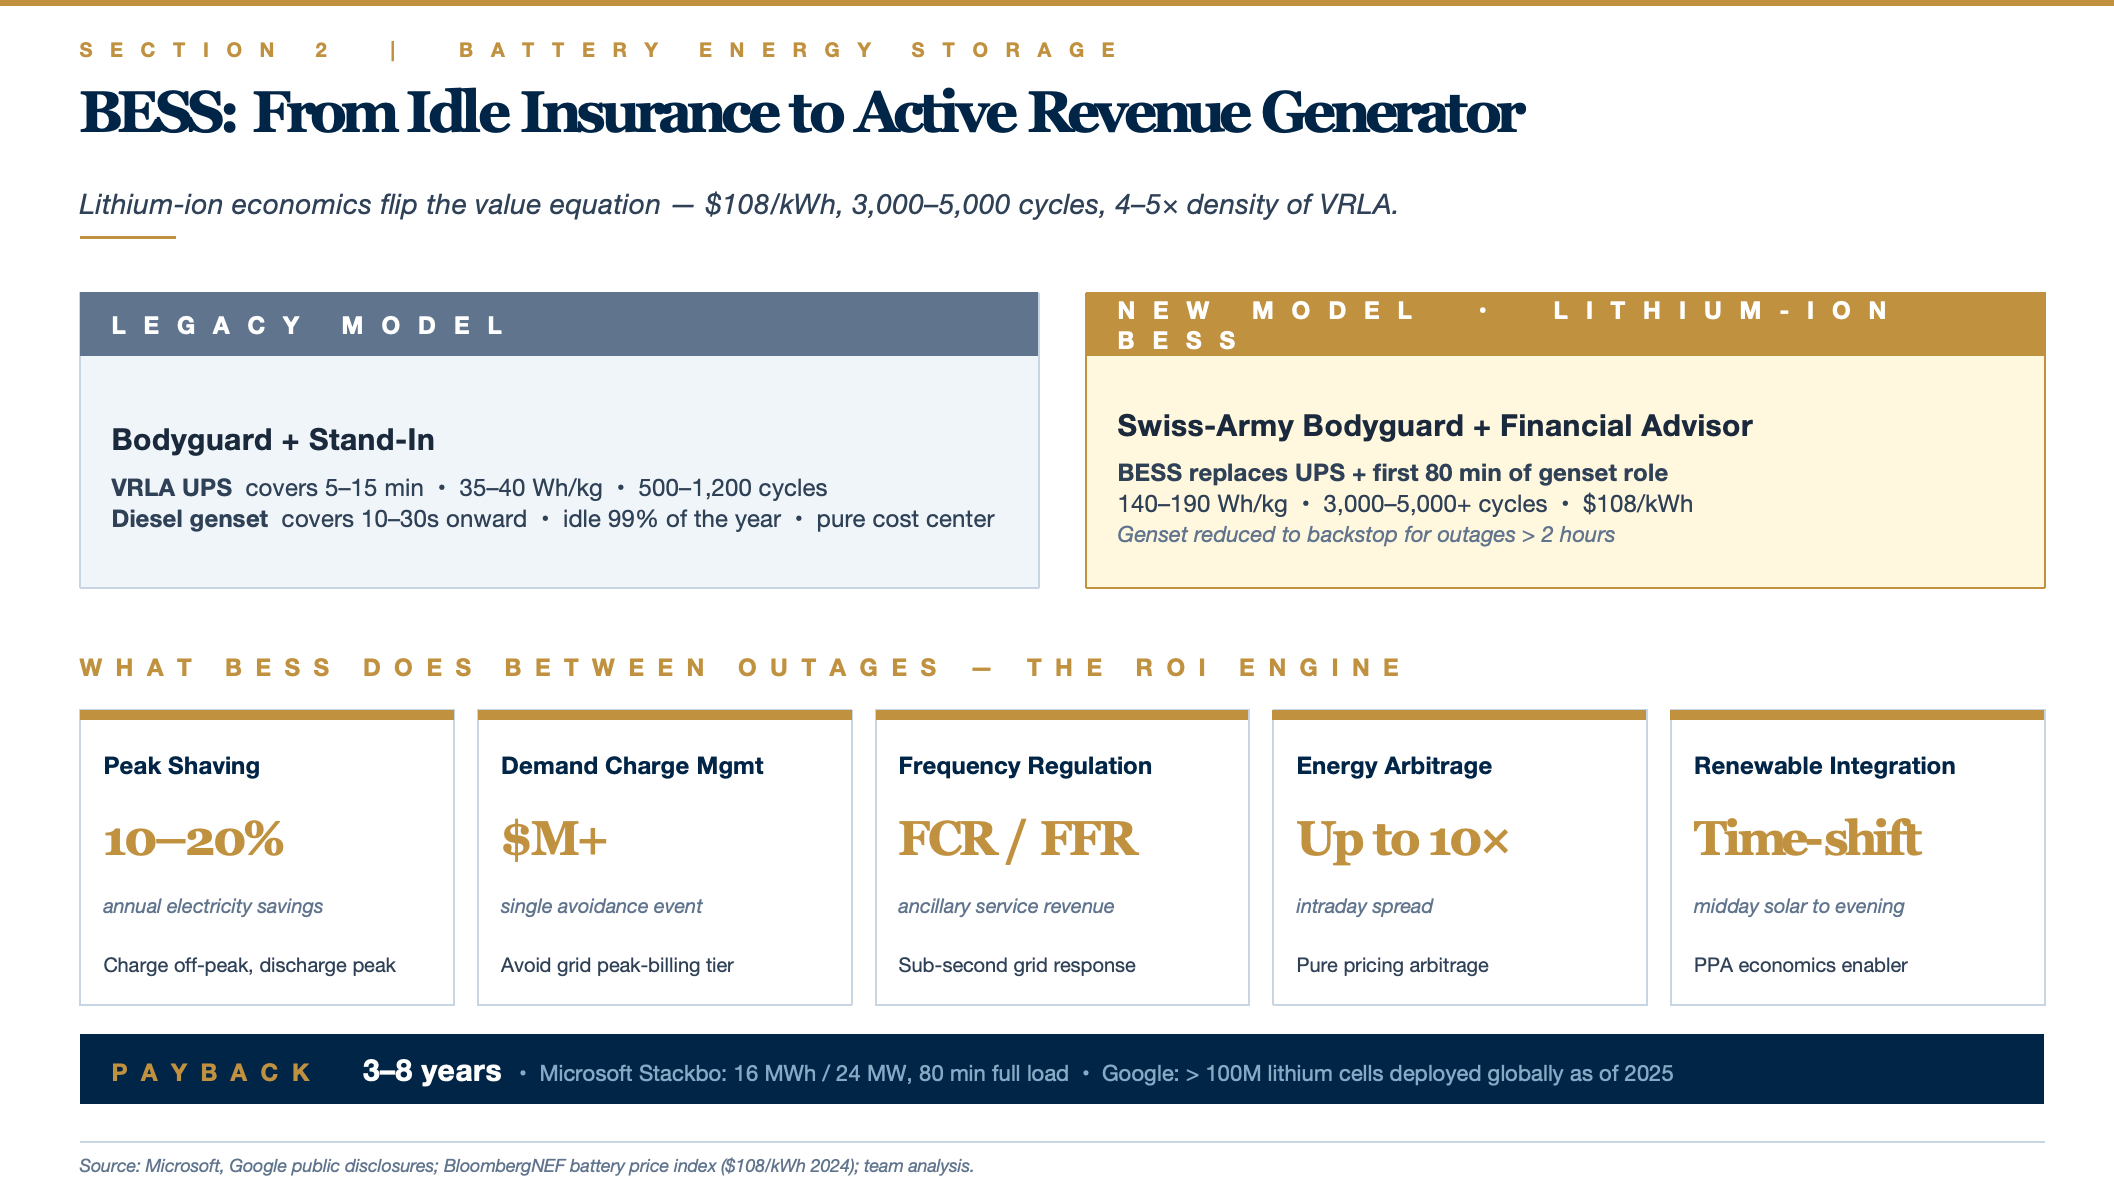Click the 3–8 years payback value

(x=431, y=1071)
